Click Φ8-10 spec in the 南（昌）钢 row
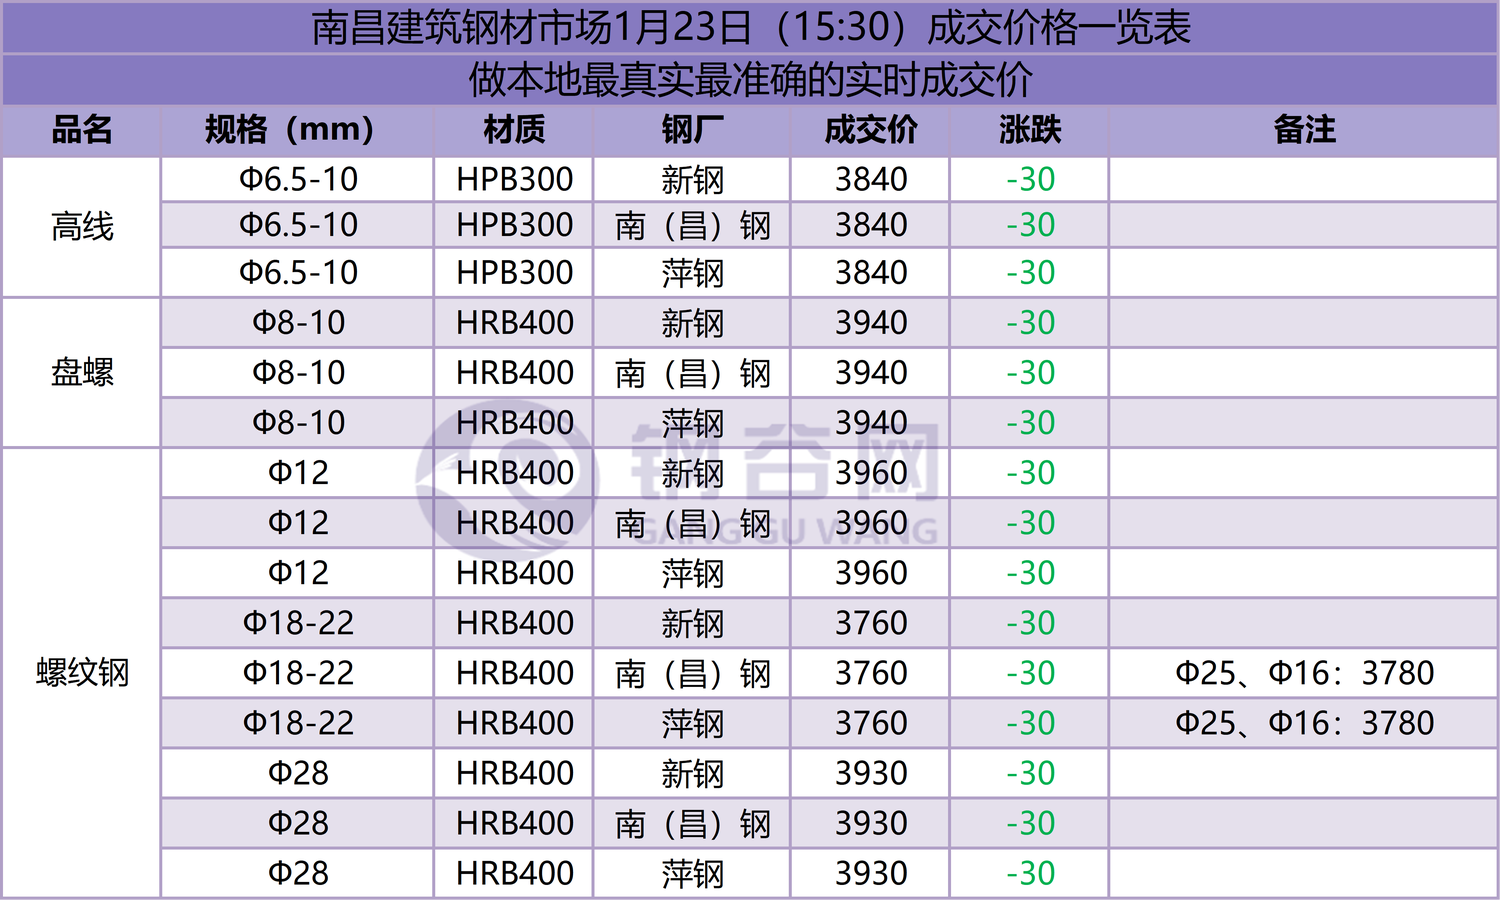Viewport: 1500px width, 900px height. 298,373
